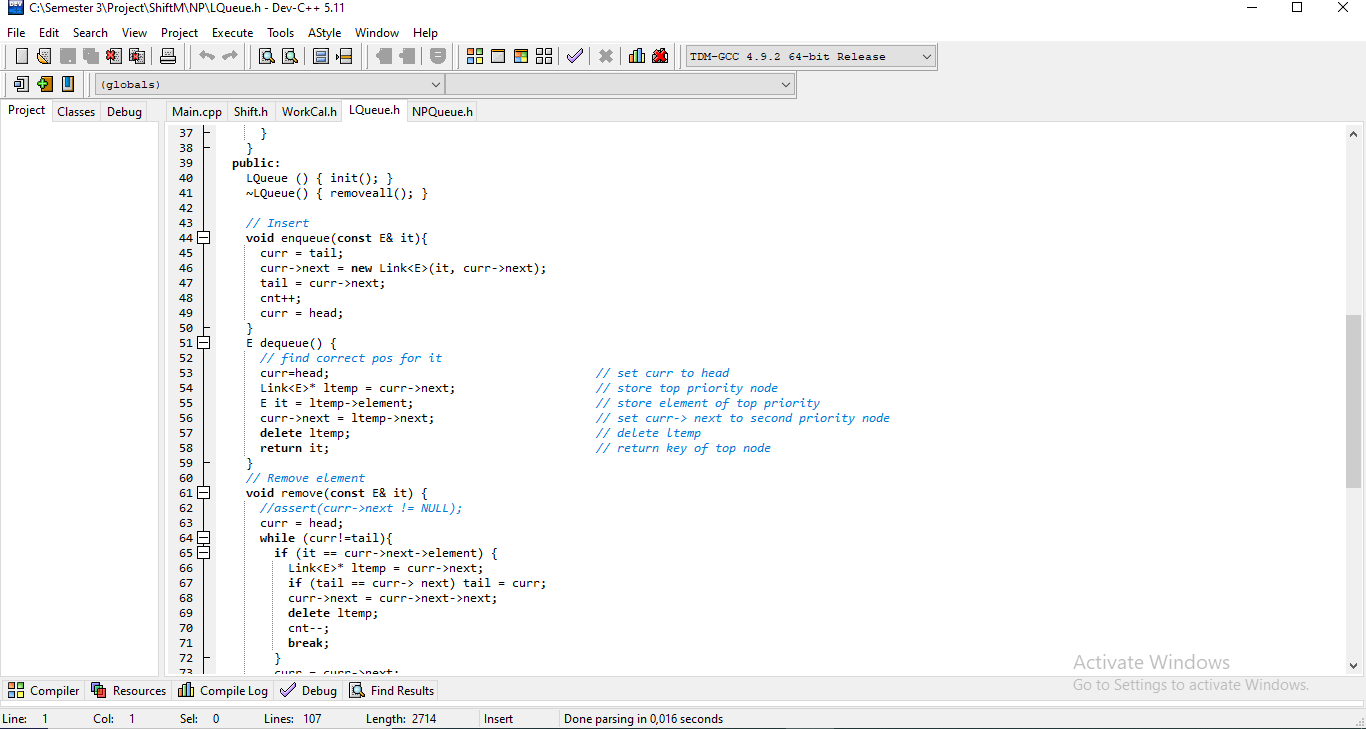This screenshot has width=1366, height=729.
Task: Click the editor scrollbar up arrow
Action: (1354, 134)
